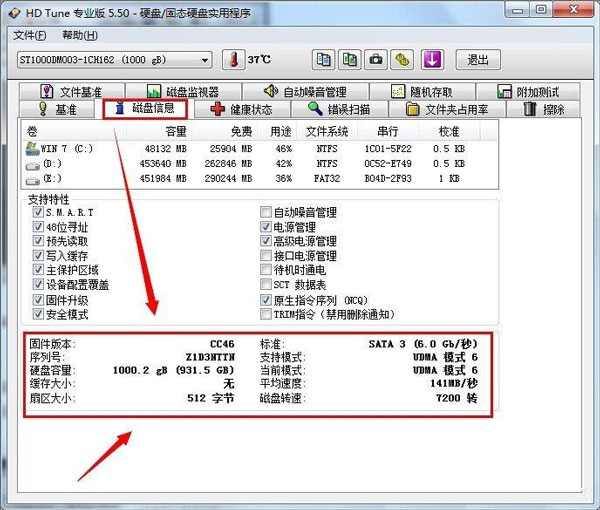Viewport: 600px width, 510px height.
Task: Toggle the 固件升级 checkbox
Action: click(x=38, y=300)
